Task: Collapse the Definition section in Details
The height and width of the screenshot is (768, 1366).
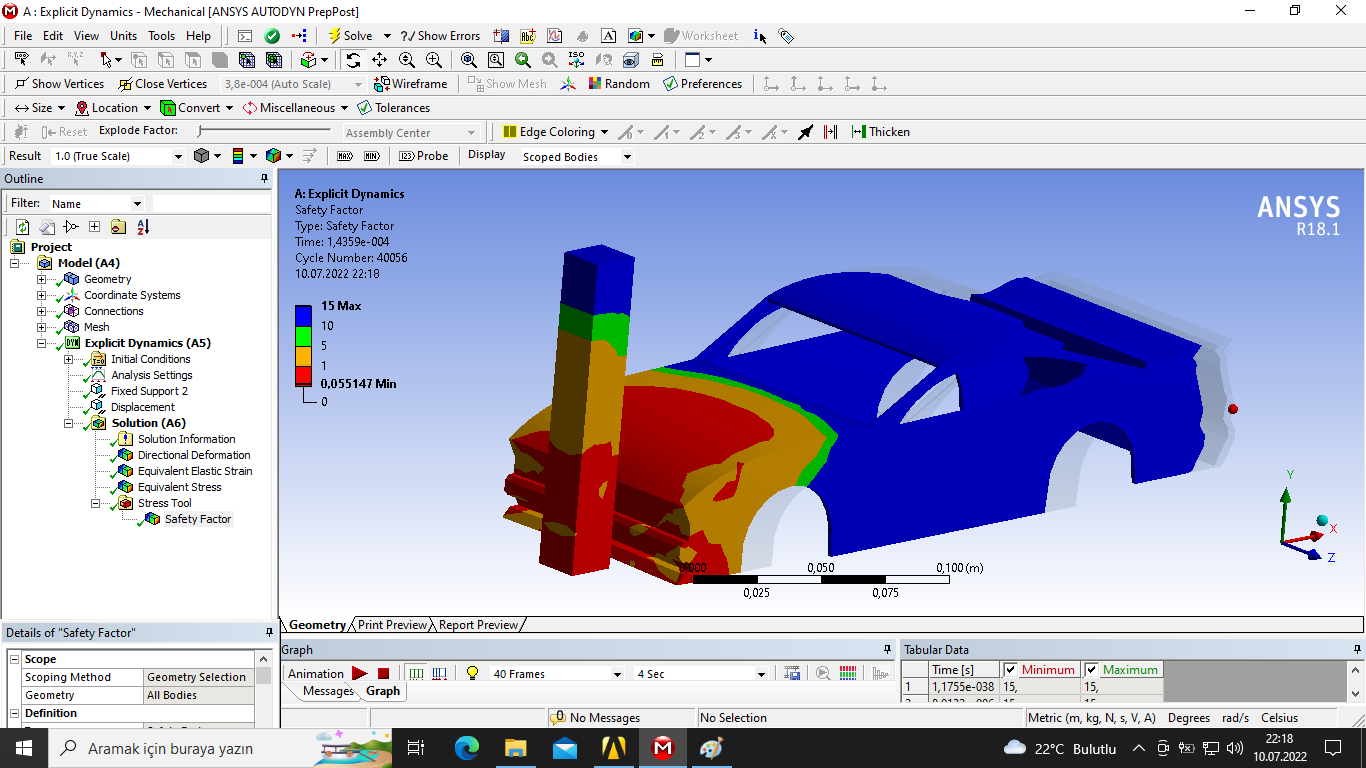Action: [15, 713]
